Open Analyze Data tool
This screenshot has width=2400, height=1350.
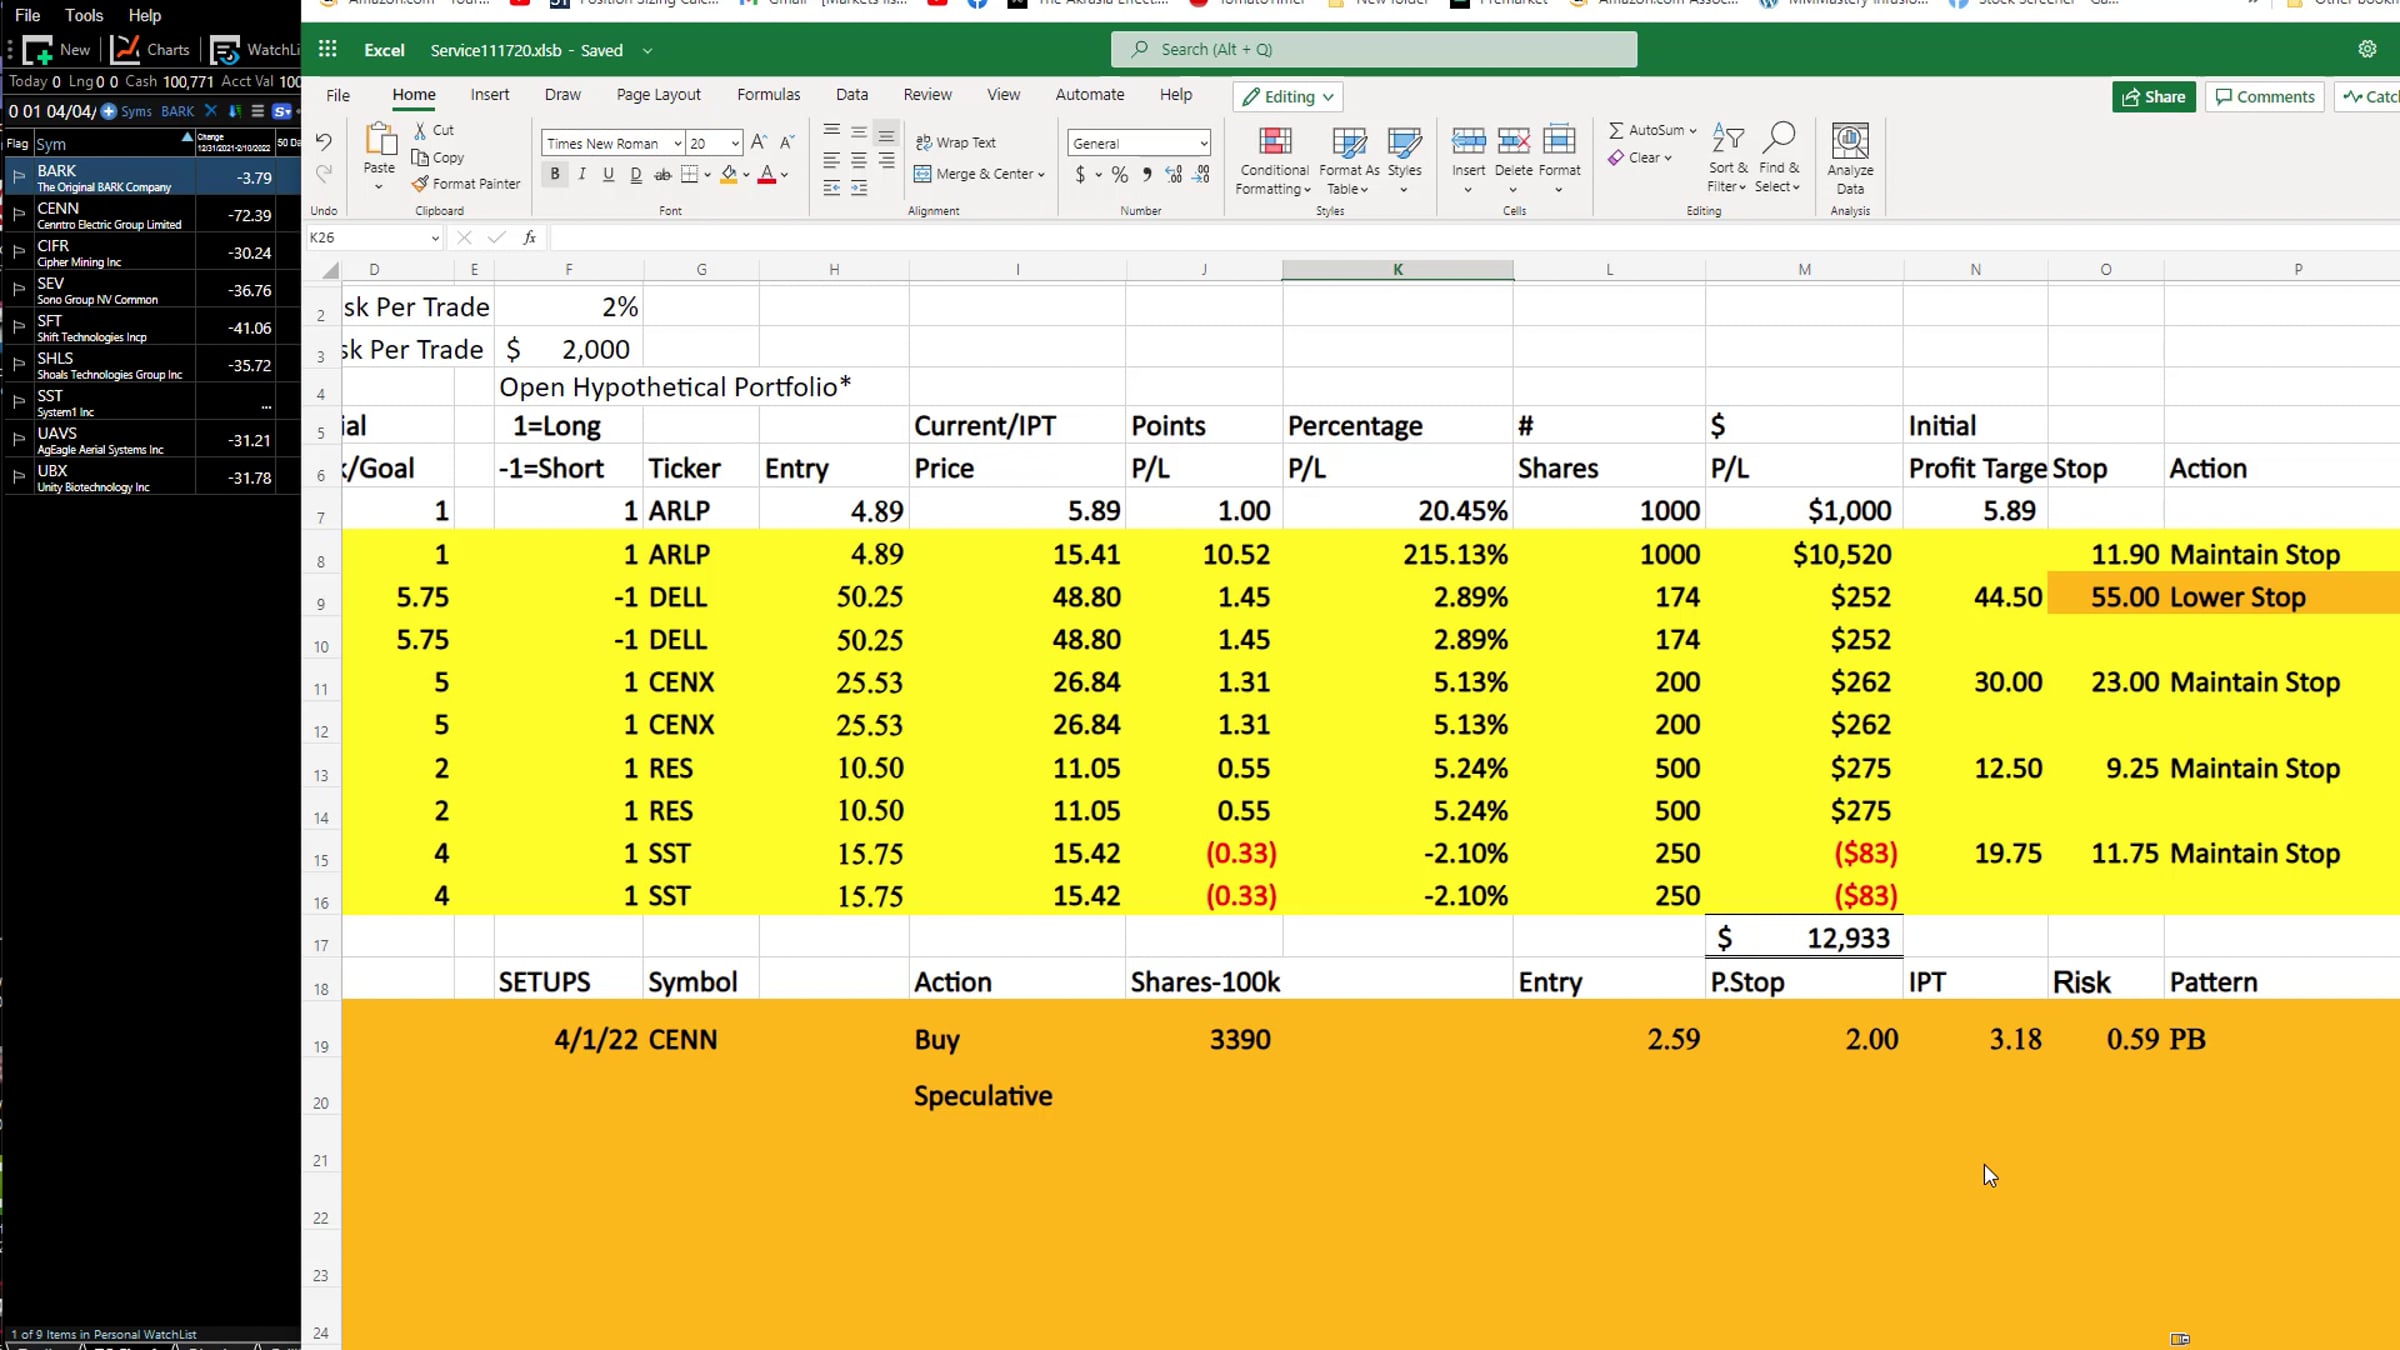coord(1850,159)
